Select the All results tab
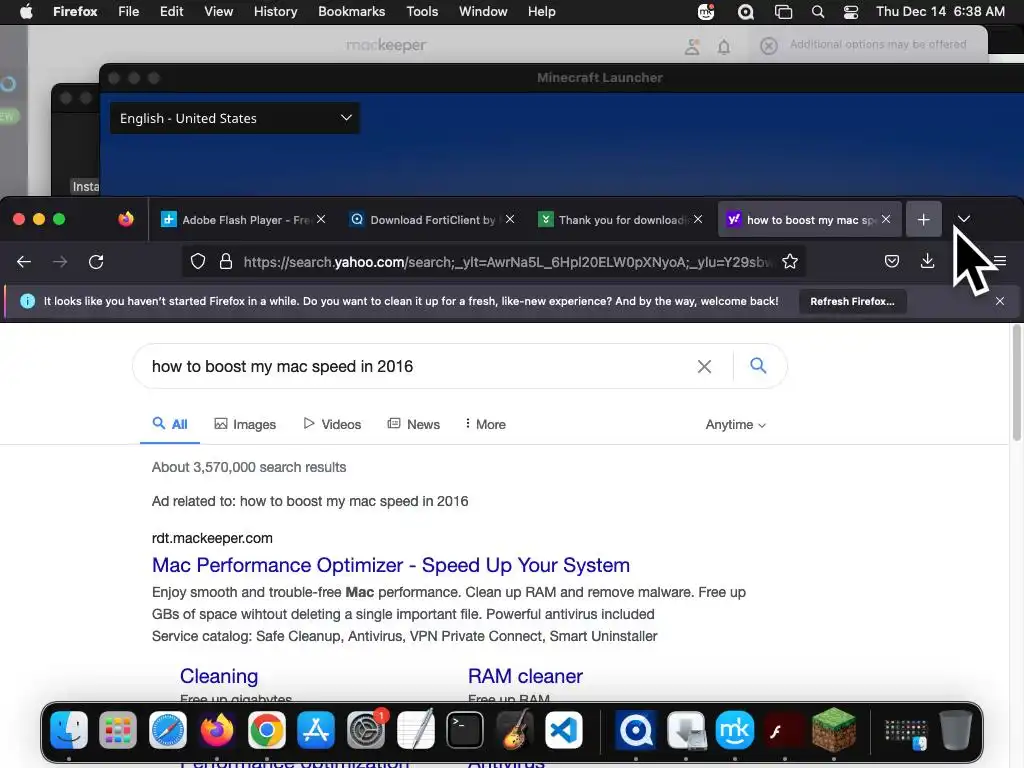 tap(170, 424)
